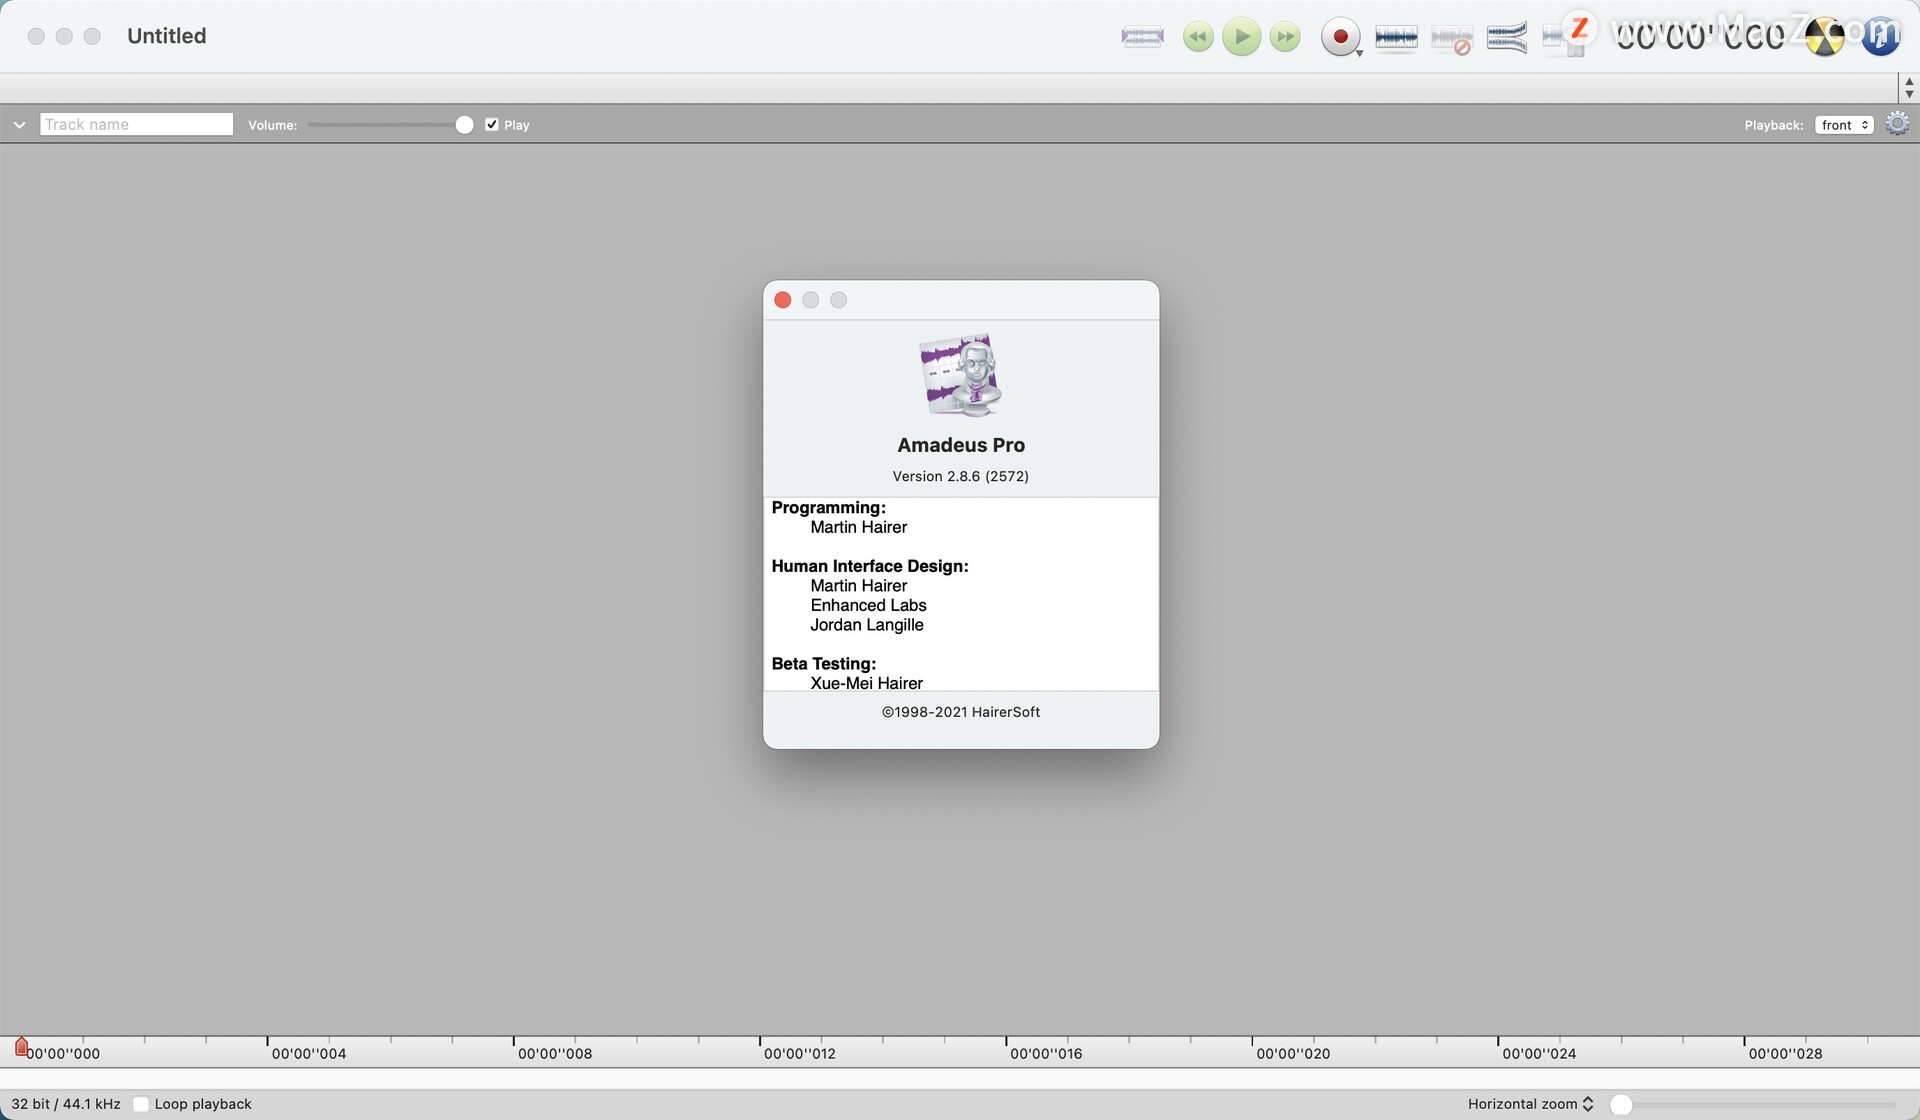Click the timeline marker at 00'00"000

point(20,1045)
